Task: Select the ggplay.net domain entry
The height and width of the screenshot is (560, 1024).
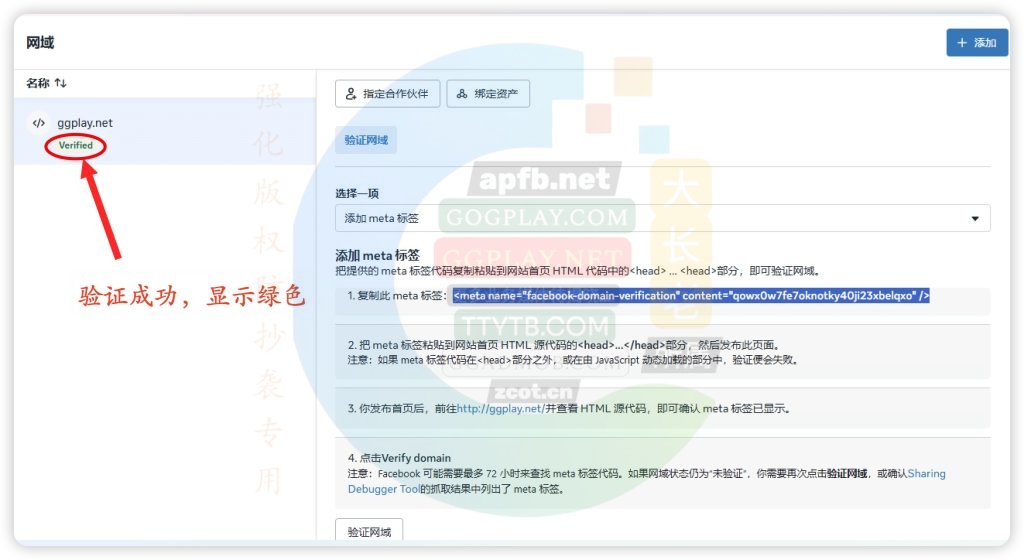Action: (x=85, y=123)
